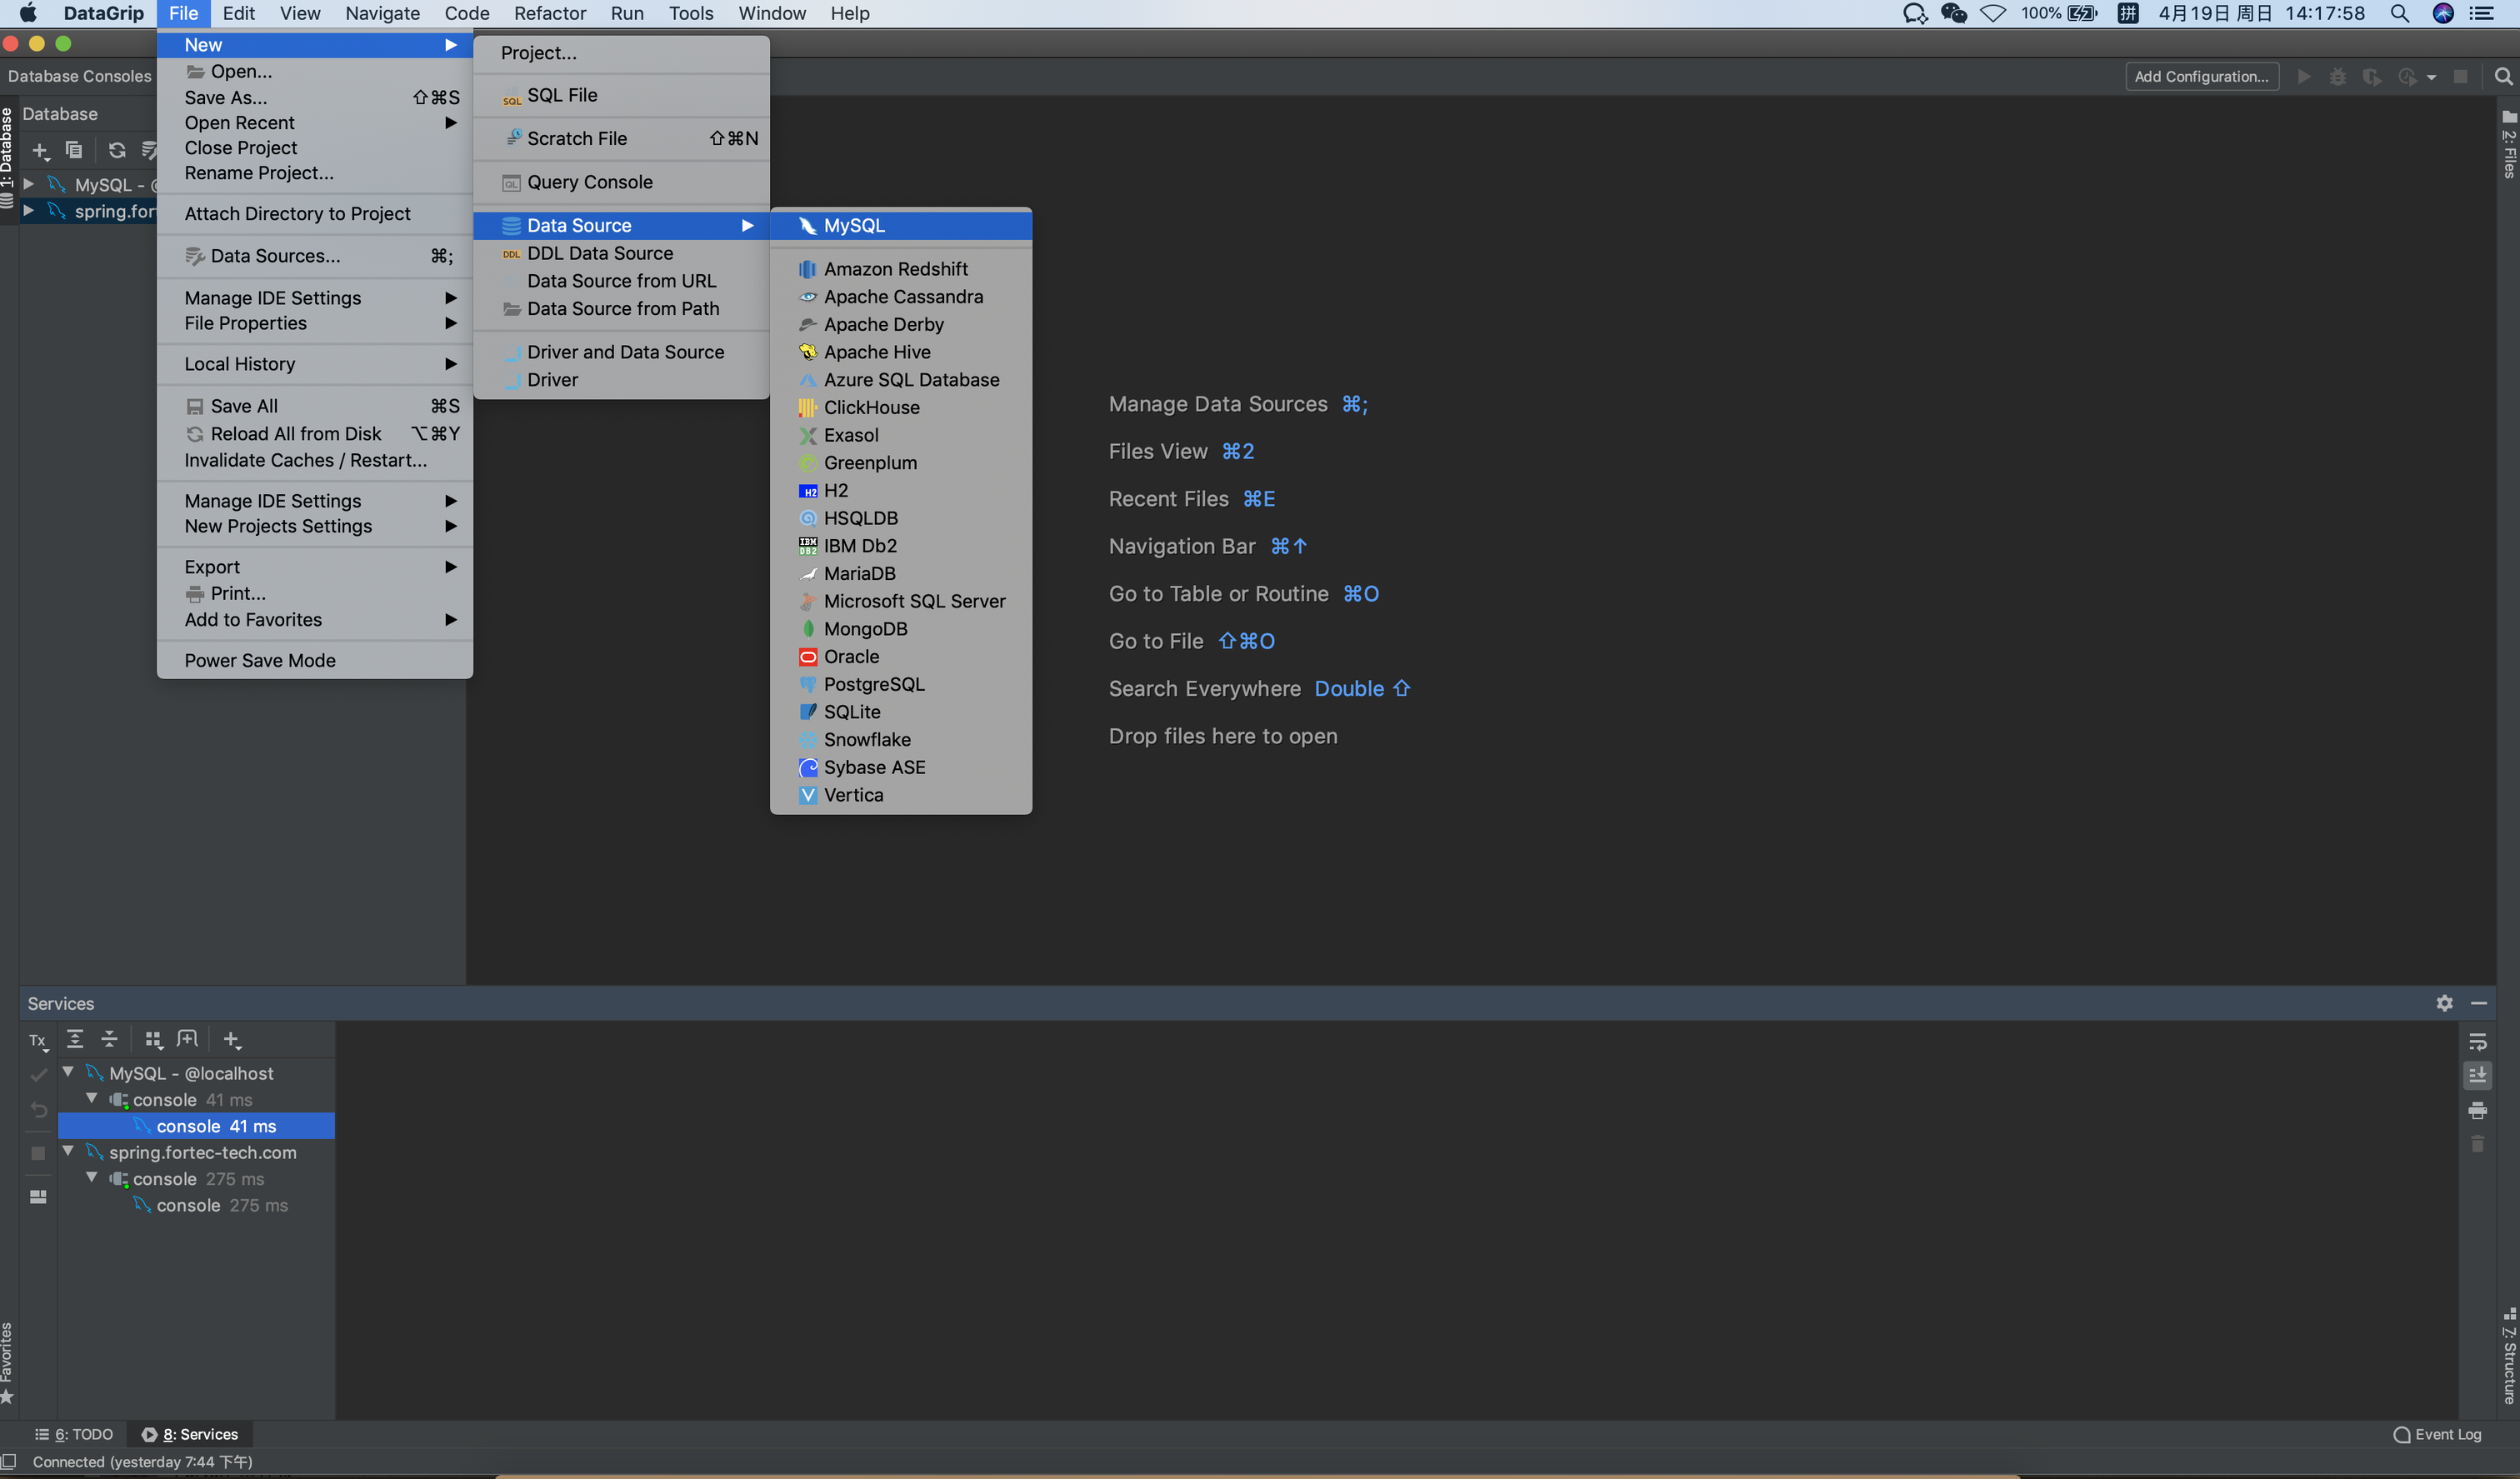Image resolution: width=2520 pixels, height=1479 pixels.
Task: Click Data Sources... menu entry
Action: coord(315,256)
